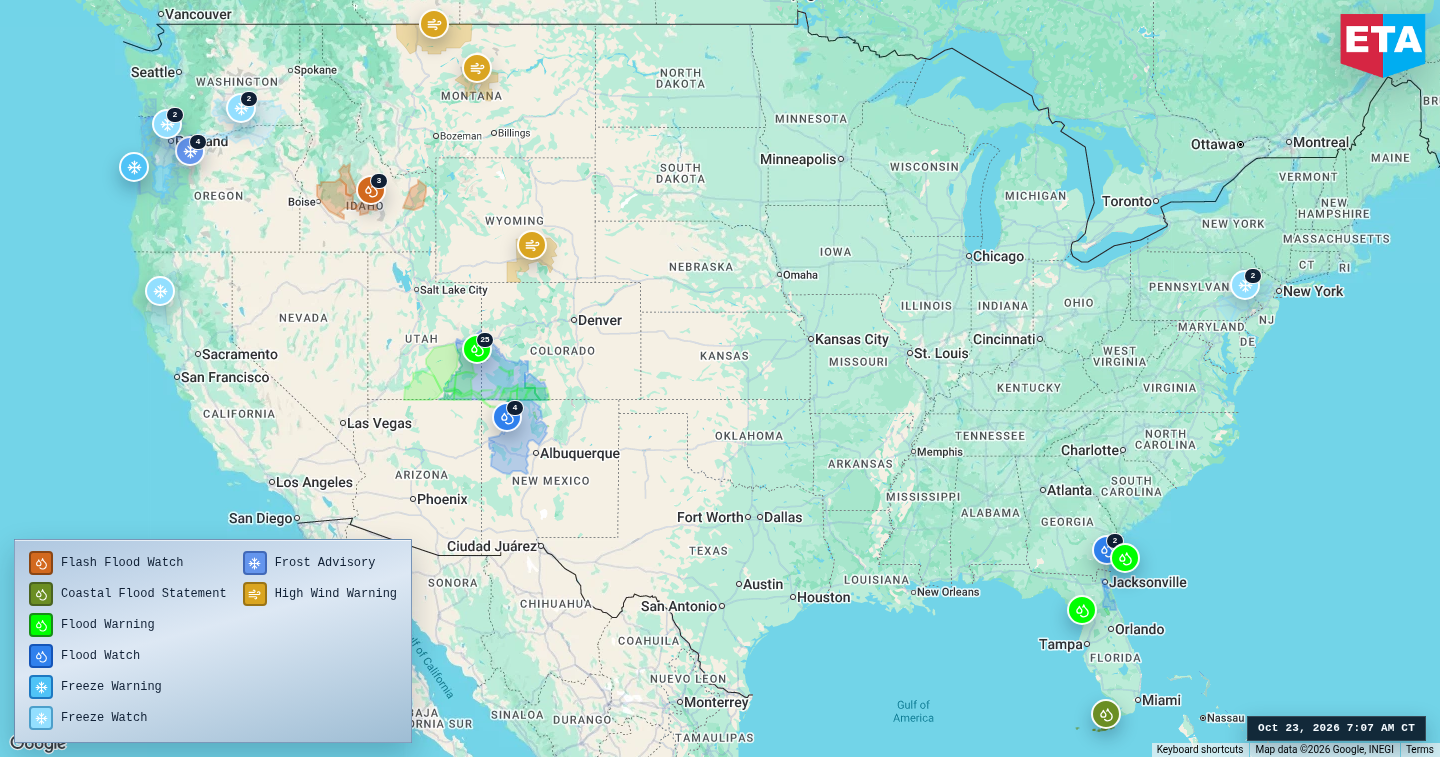The width and height of the screenshot is (1440, 757).
Task: Click the High Wind Warning legend icon
Action: click(255, 594)
